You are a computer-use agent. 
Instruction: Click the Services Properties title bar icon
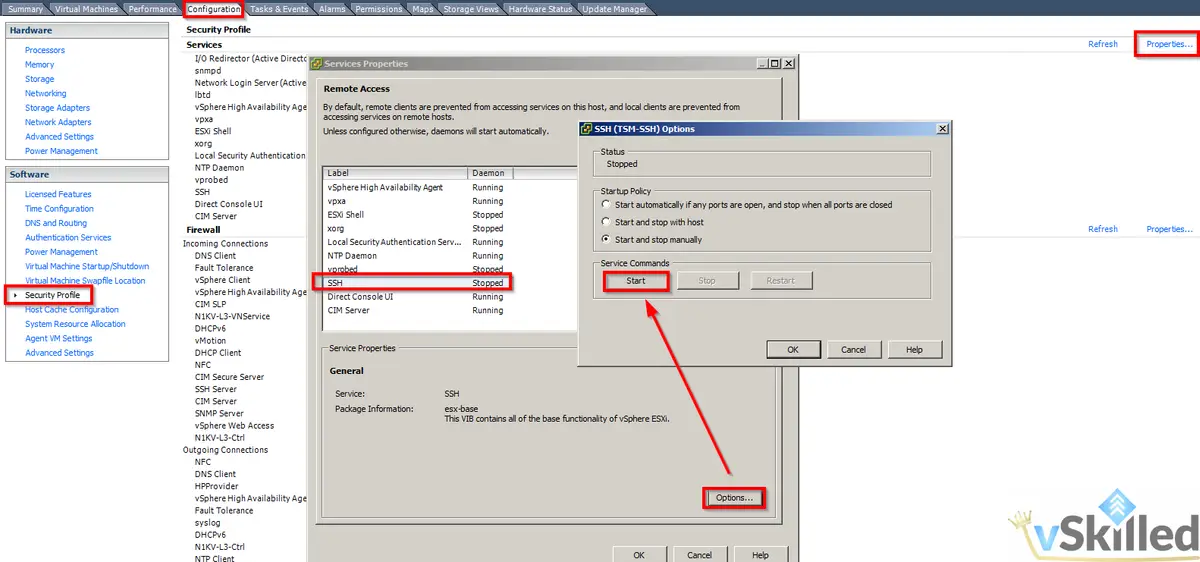tap(316, 63)
